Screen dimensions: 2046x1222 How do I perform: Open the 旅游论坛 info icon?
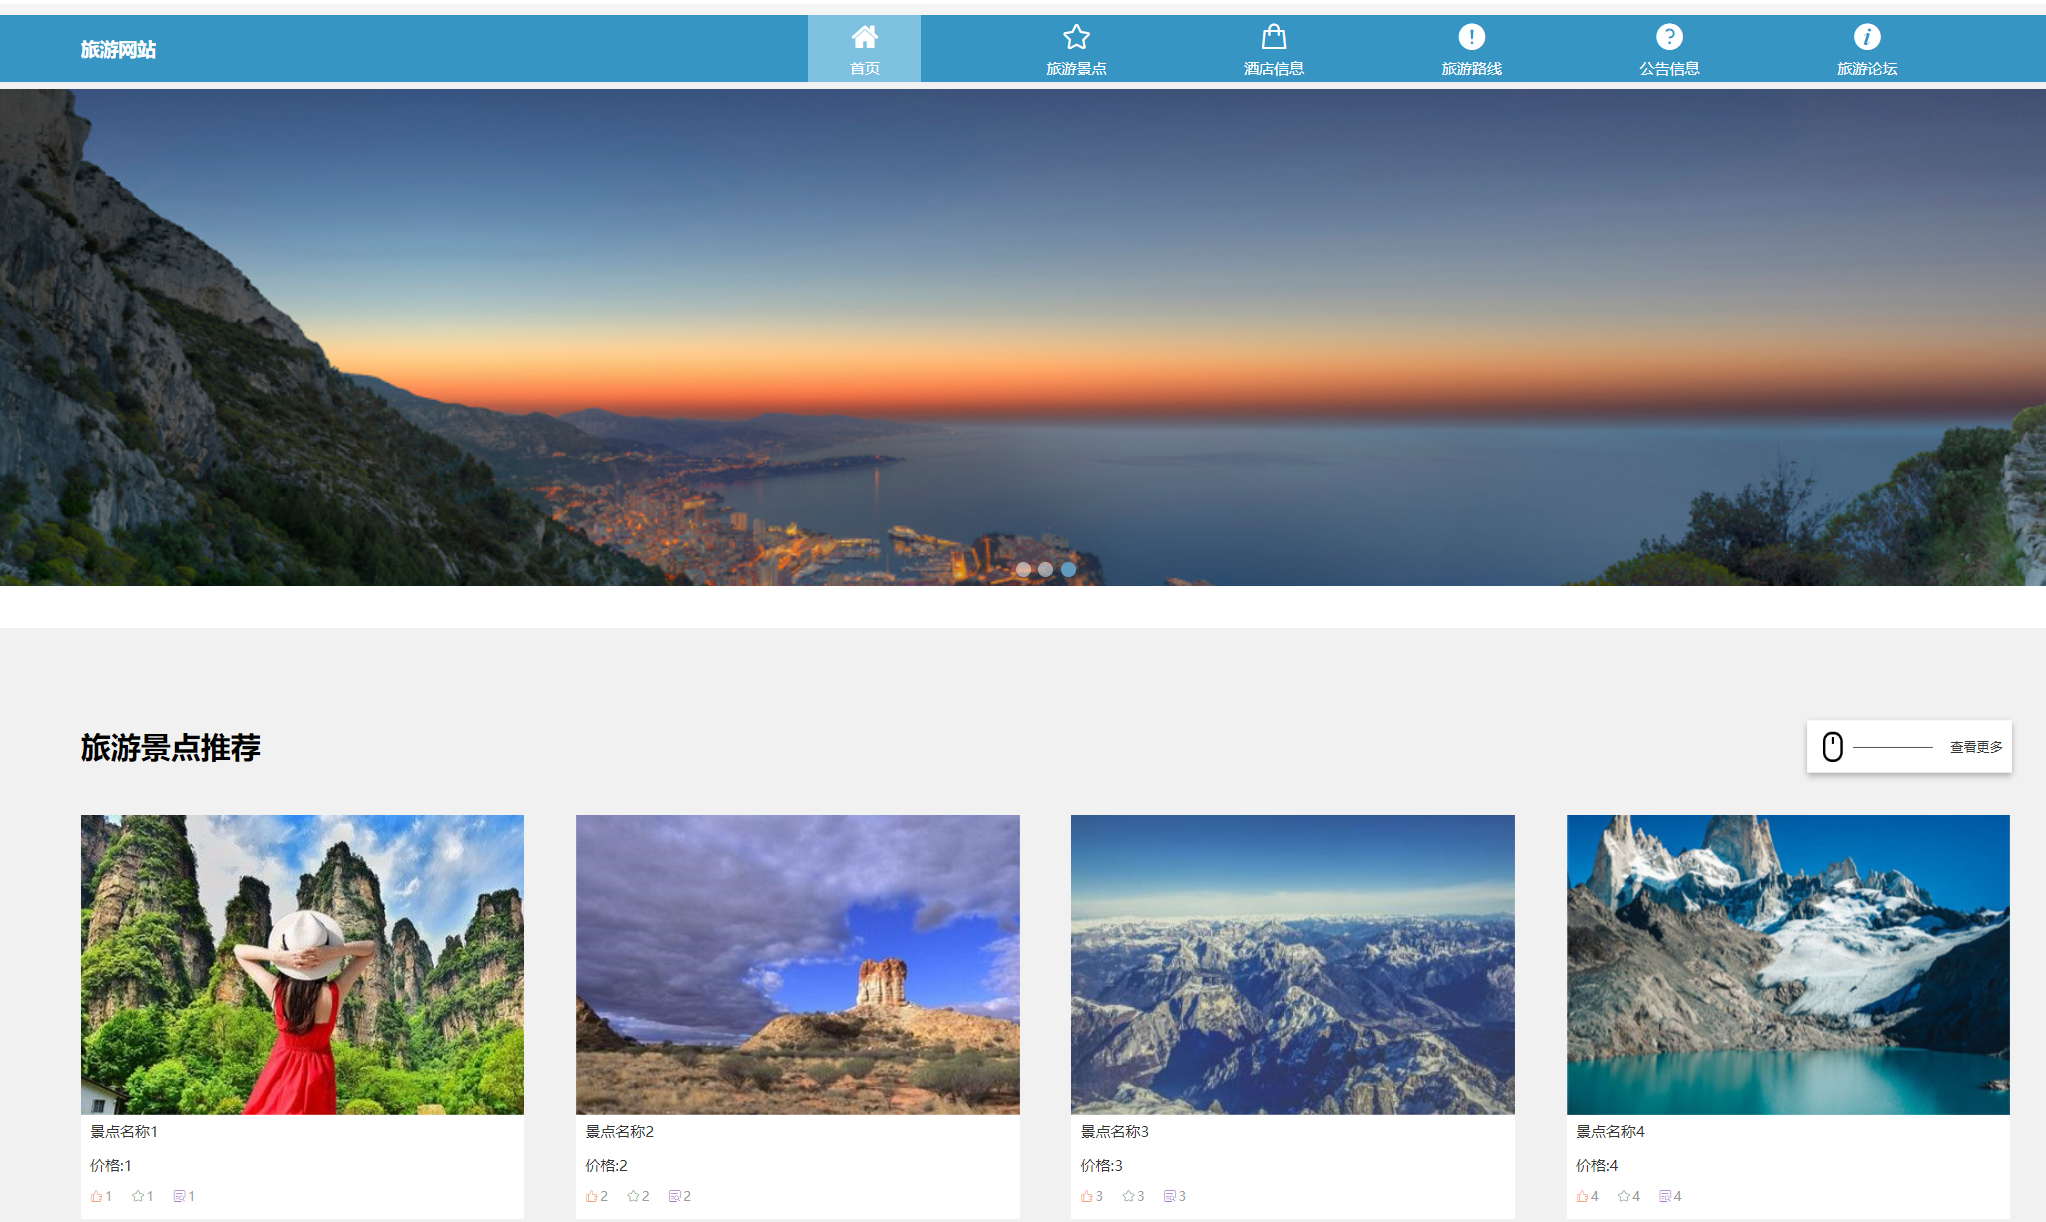tap(1866, 37)
